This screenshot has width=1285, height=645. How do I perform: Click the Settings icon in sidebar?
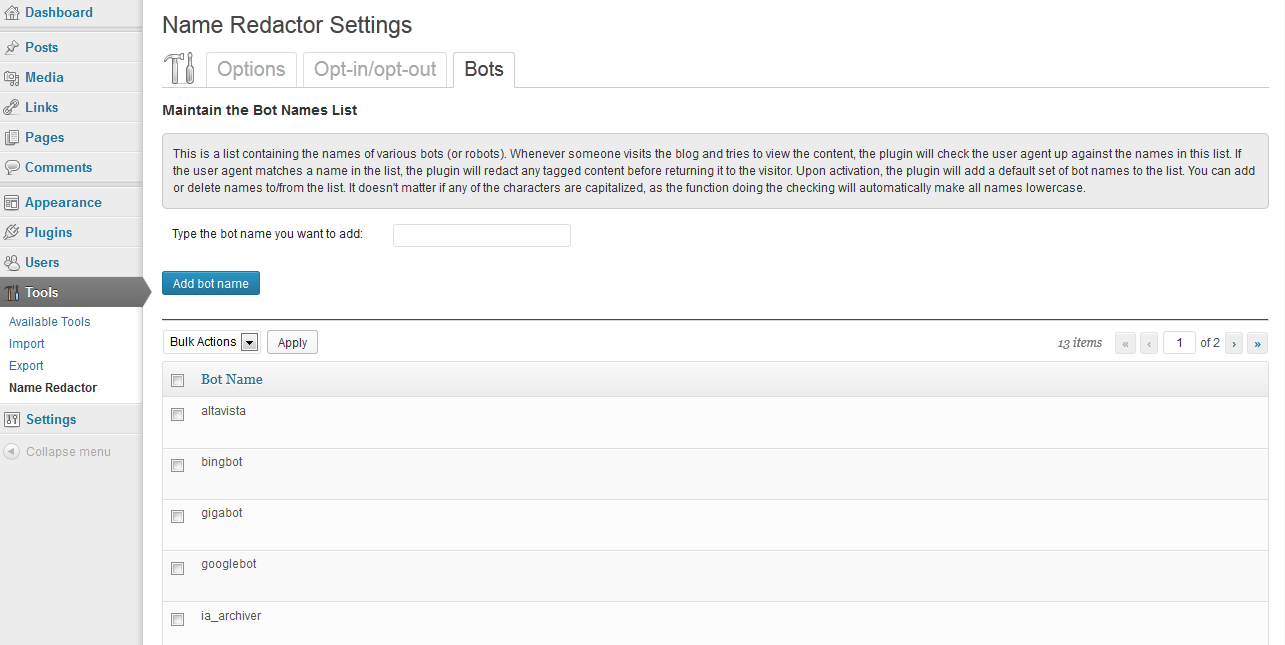tap(12, 419)
